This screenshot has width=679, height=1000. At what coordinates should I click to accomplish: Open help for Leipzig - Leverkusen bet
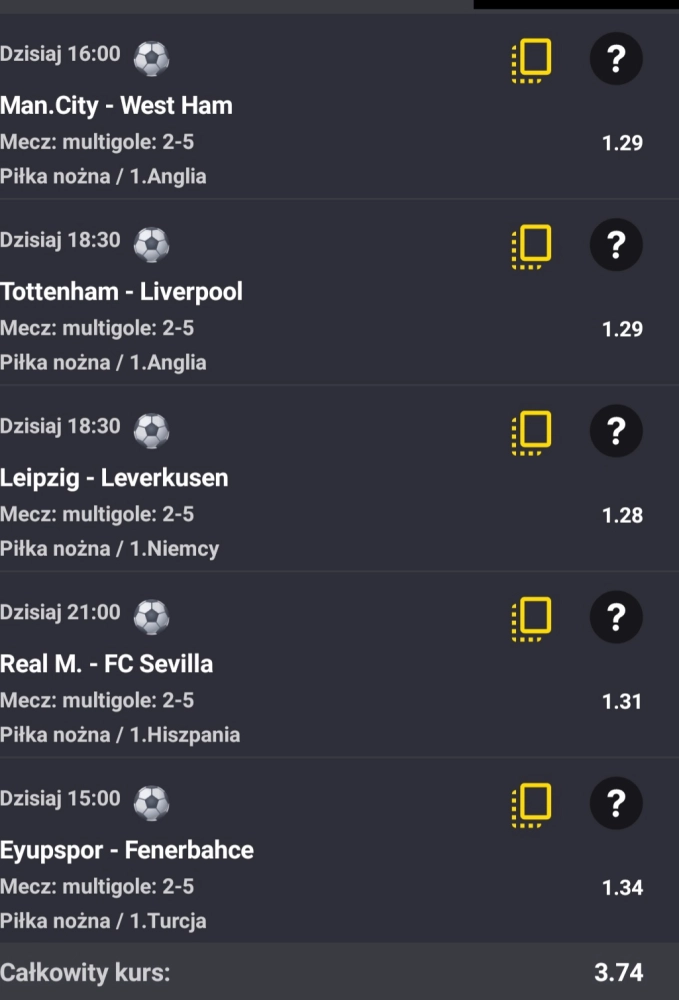click(616, 432)
